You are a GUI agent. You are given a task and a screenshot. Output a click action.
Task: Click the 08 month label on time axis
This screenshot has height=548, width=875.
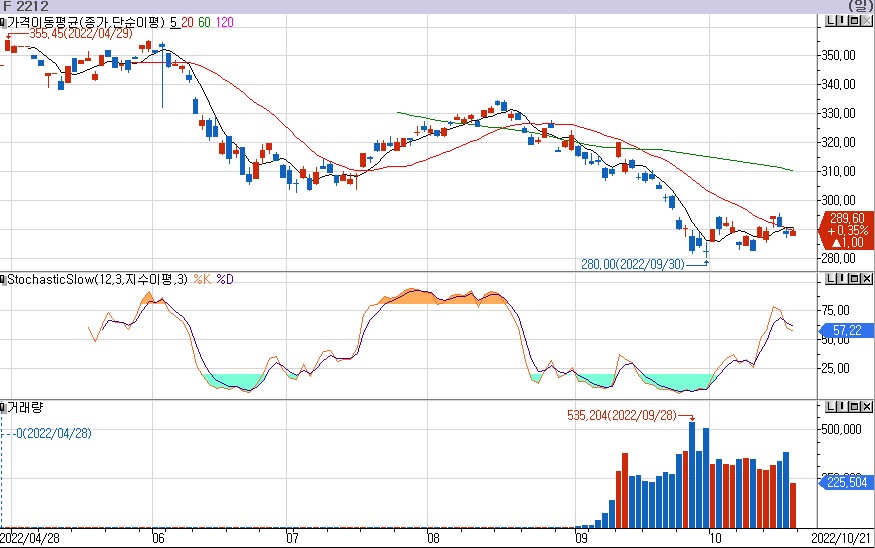pos(434,539)
